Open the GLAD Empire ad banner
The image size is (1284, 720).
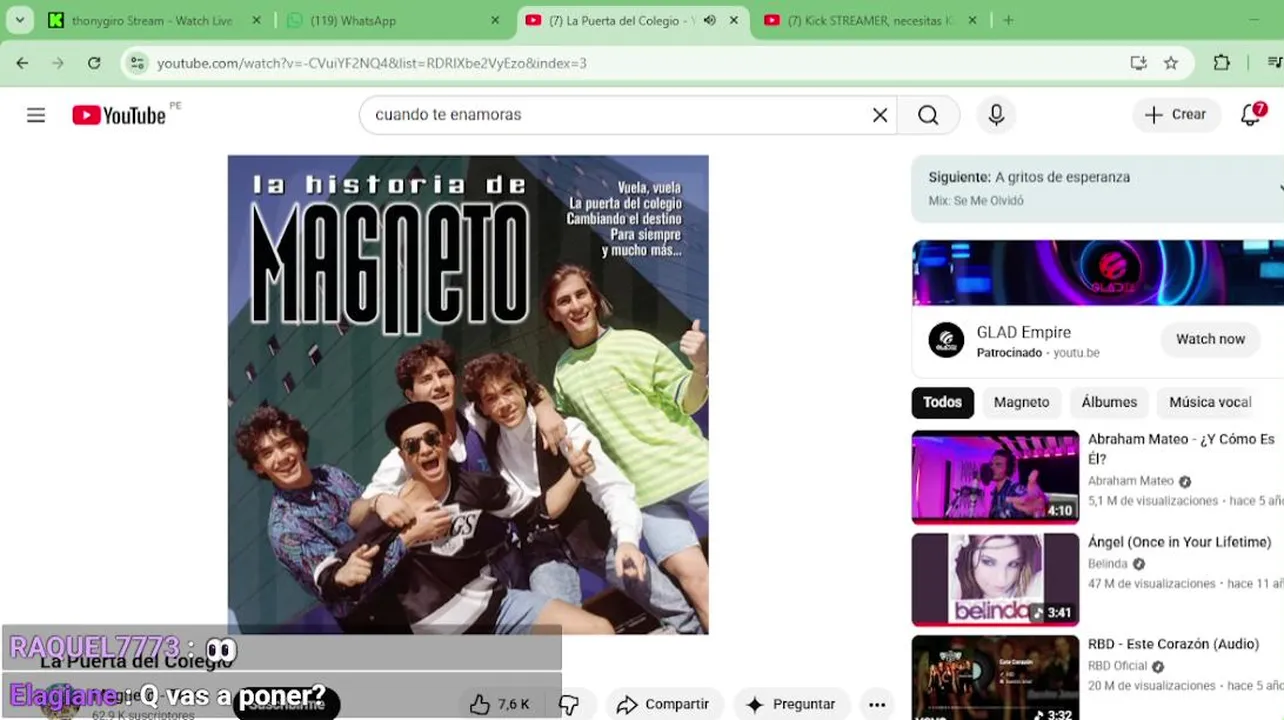1098,273
